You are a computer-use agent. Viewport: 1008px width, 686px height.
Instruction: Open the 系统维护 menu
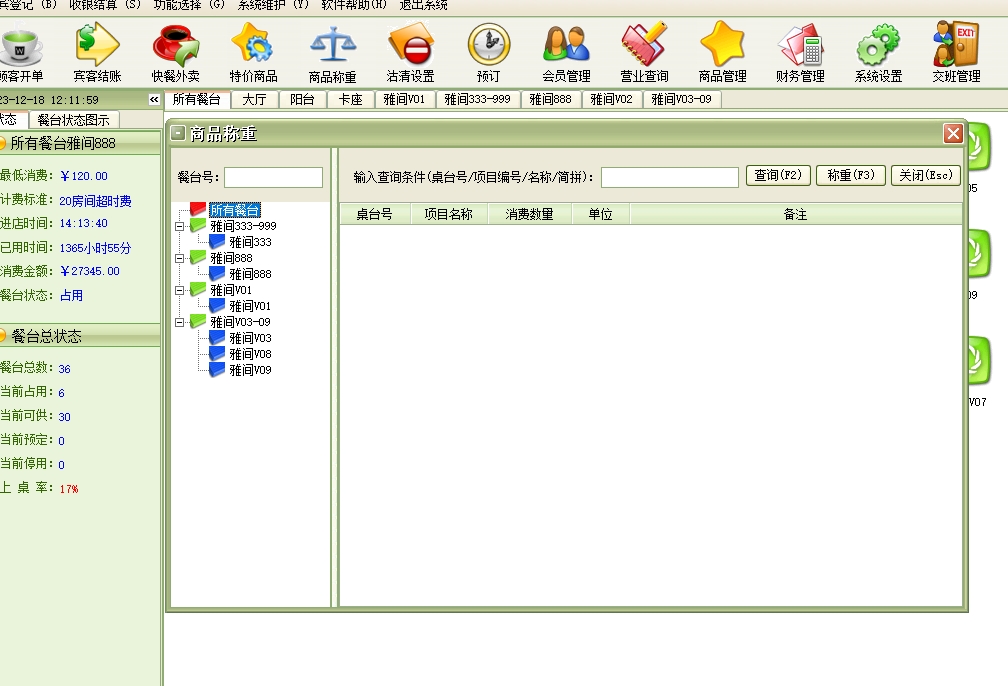272,5
